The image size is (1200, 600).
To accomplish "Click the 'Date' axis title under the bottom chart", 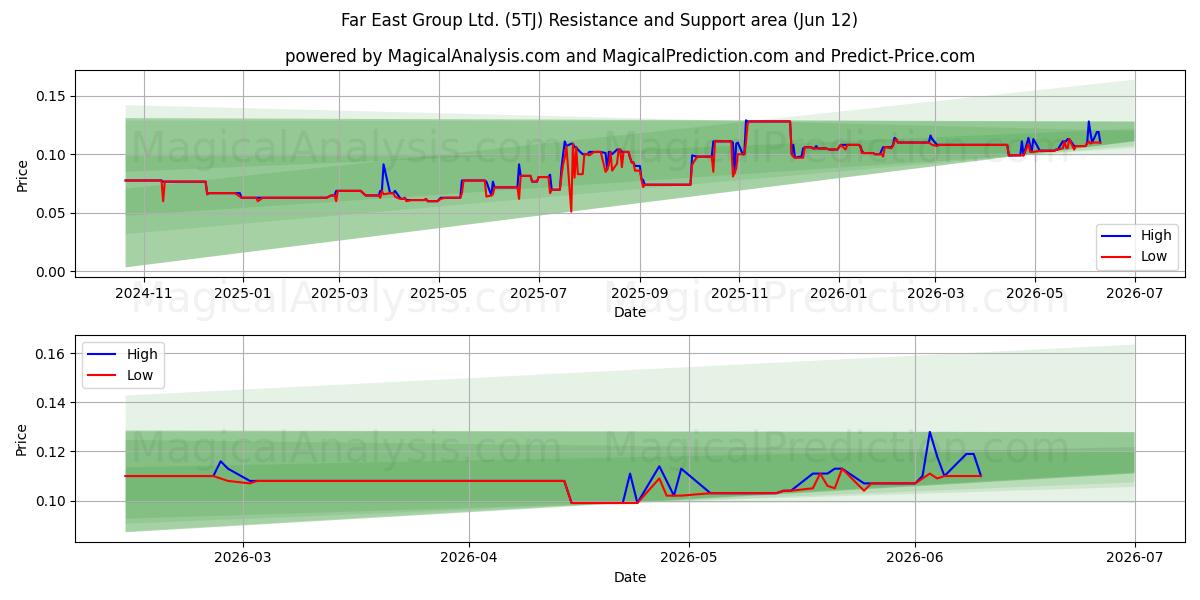I will pyautogui.click(x=630, y=577).
